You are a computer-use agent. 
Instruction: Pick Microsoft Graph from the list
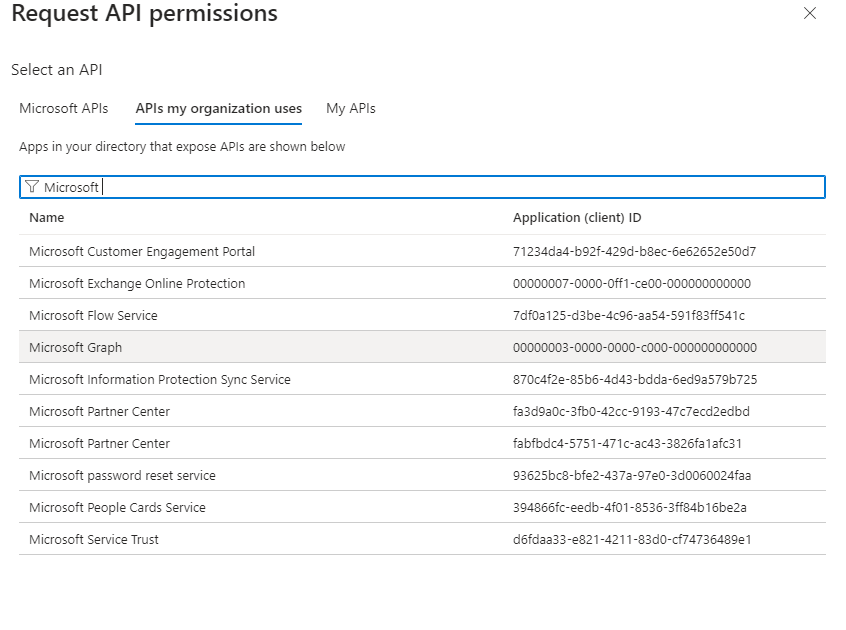[x=75, y=347]
